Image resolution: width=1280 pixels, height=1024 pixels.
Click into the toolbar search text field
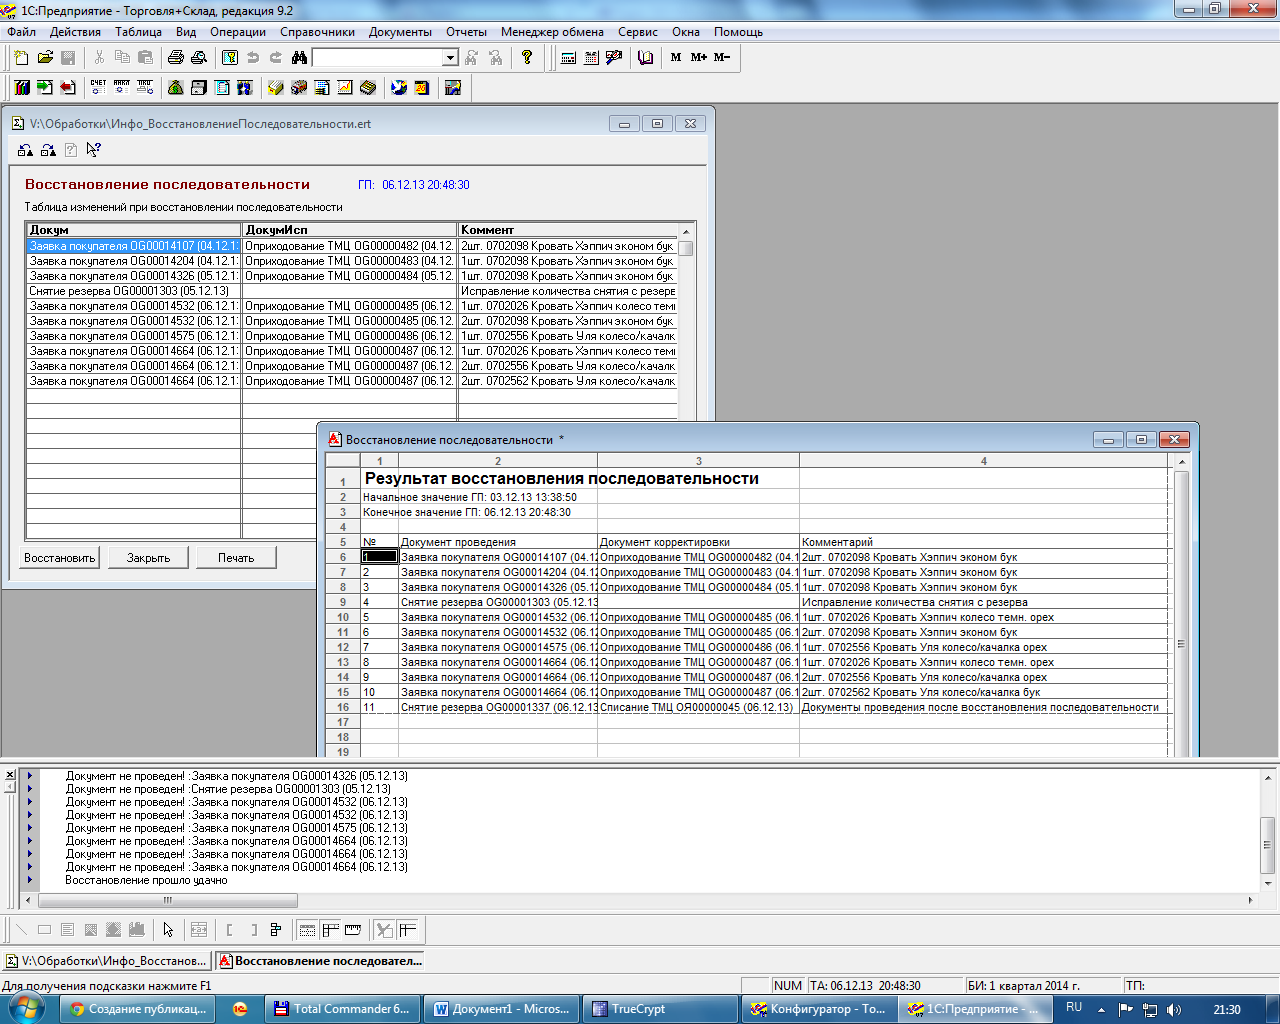[x=377, y=58]
